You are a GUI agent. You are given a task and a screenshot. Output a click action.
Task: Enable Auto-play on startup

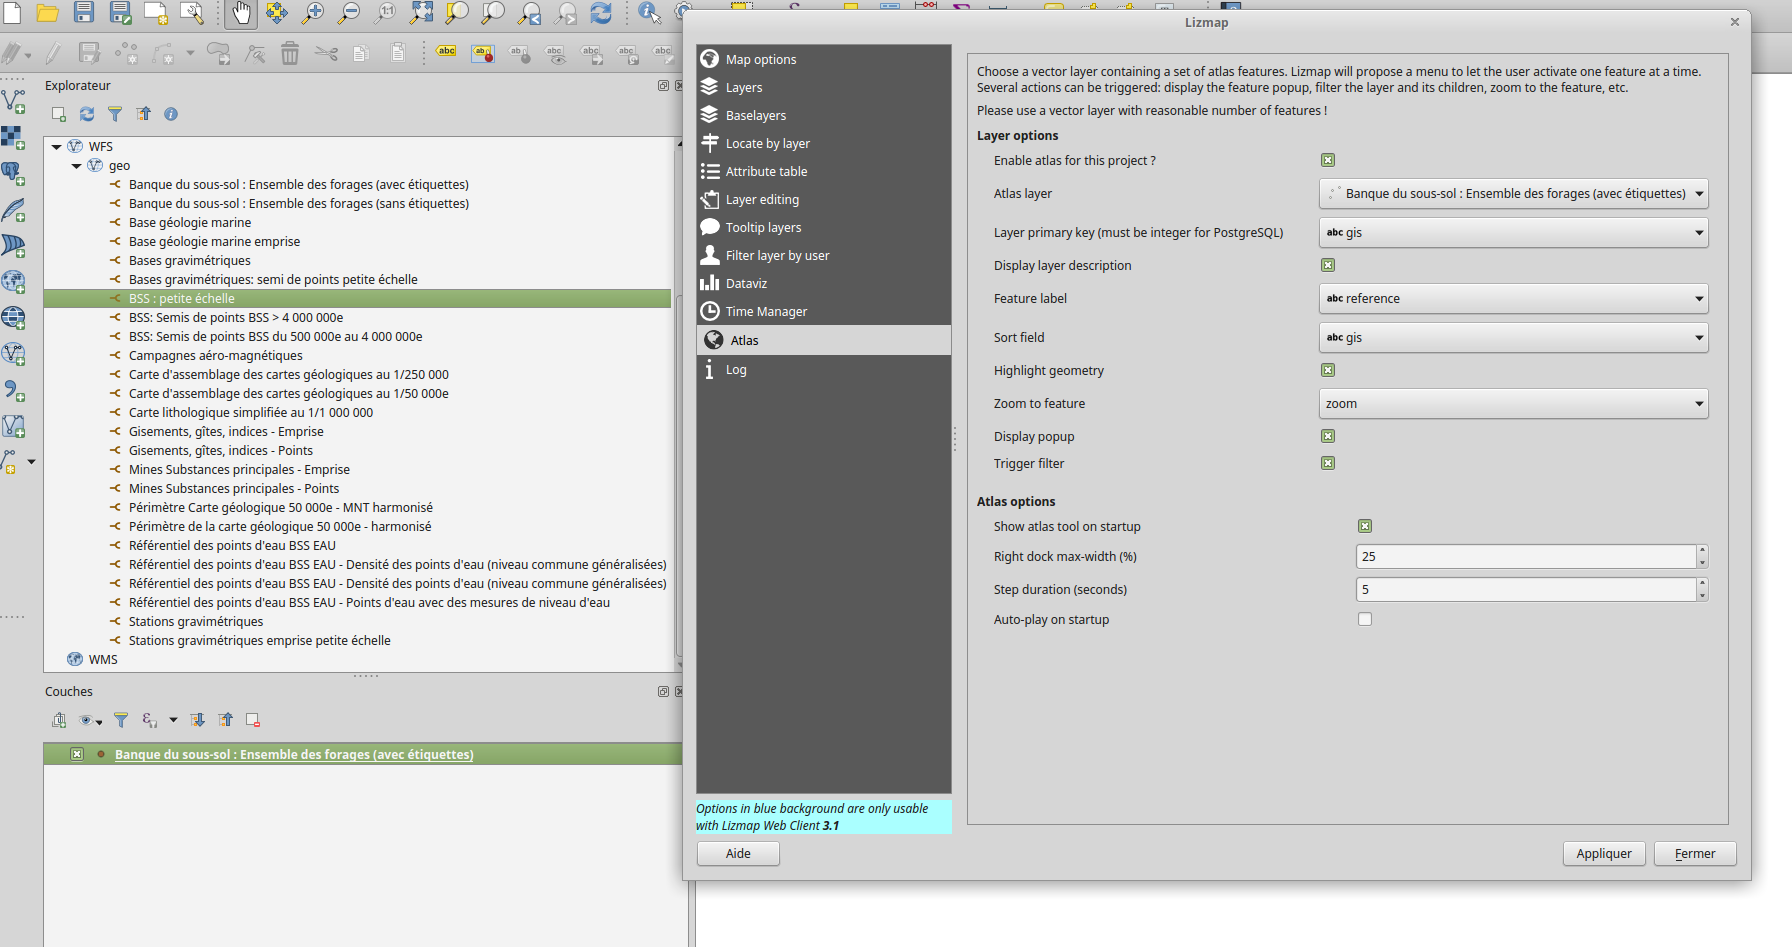tap(1365, 619)
